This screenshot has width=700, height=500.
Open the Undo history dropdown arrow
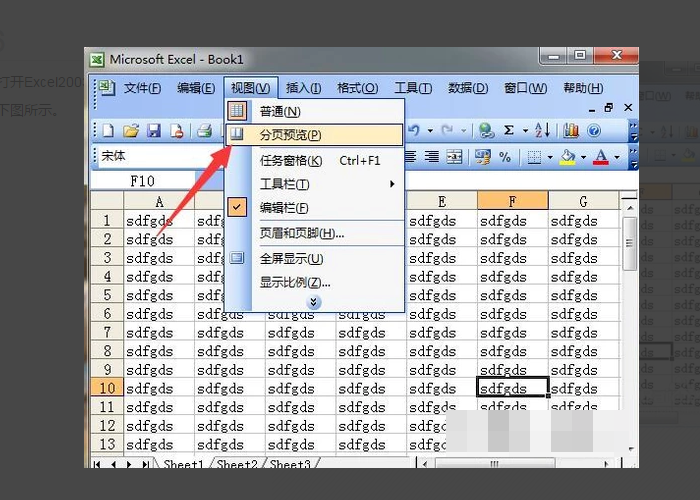[430, 131]
